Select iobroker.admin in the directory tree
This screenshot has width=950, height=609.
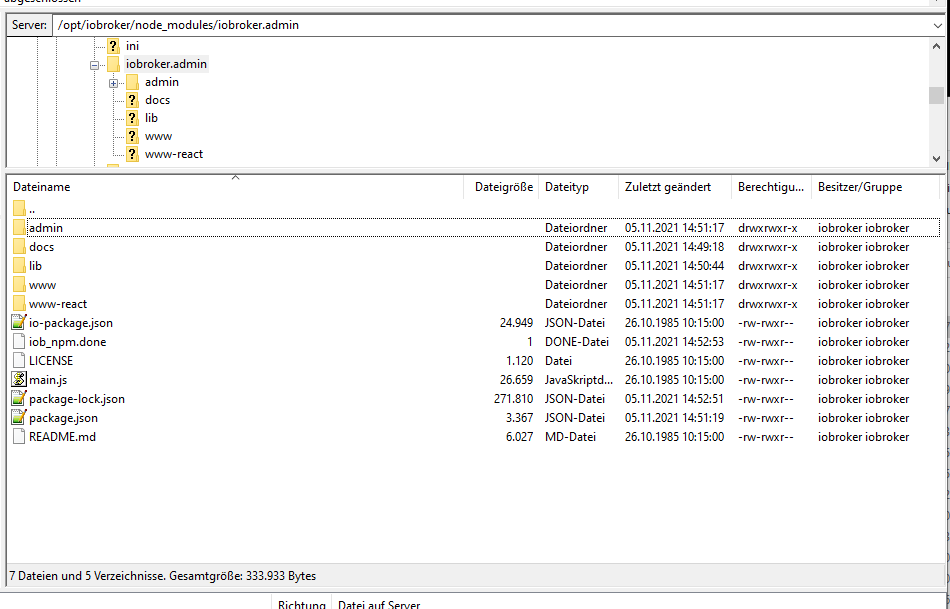[x=166, y=64]
